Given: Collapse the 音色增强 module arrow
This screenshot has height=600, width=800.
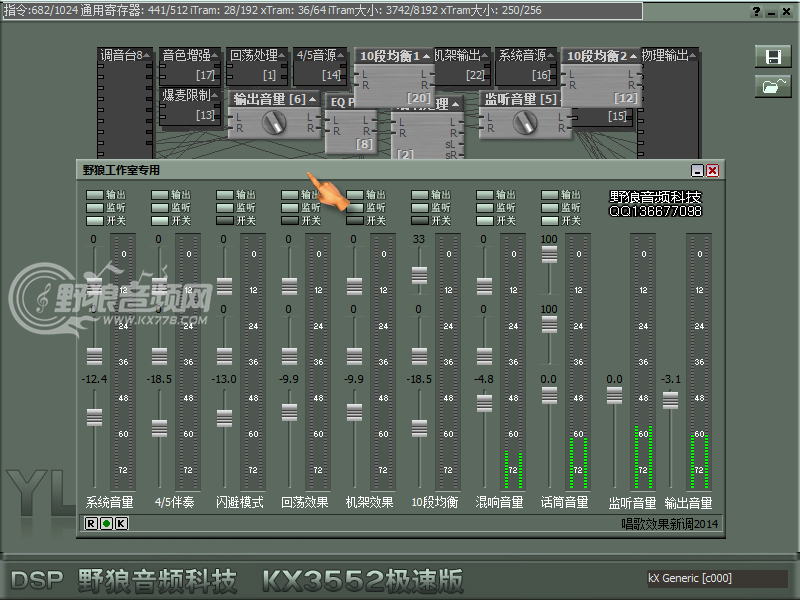Looking at the screenshot, I should tap(214, 55).
